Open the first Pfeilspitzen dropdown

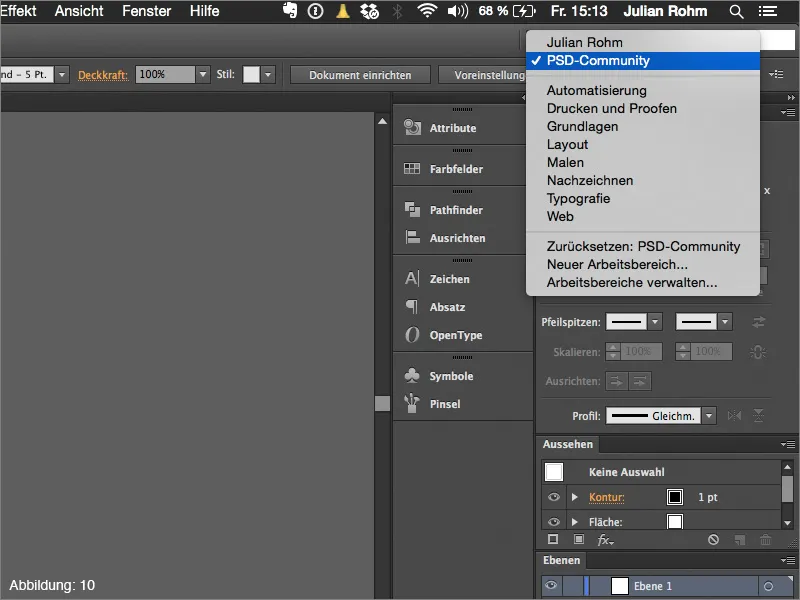pyautogui.click(x=655, y=322)
